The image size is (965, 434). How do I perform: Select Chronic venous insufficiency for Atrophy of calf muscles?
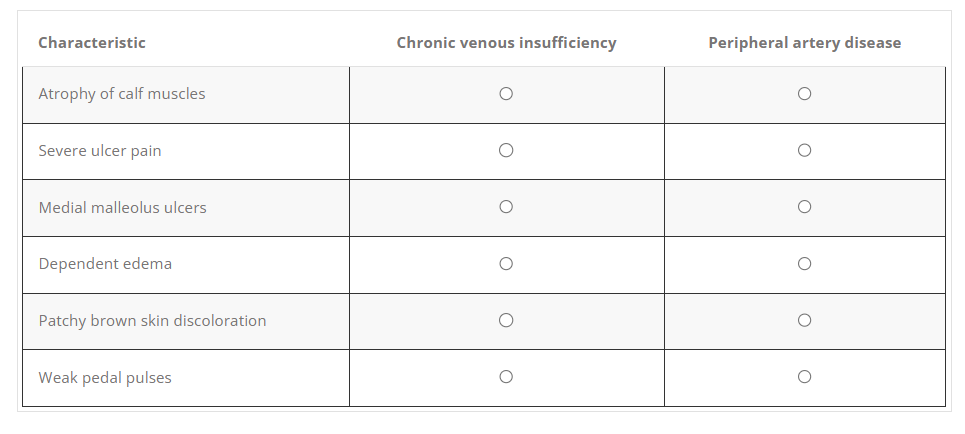(x=506, y=94)
